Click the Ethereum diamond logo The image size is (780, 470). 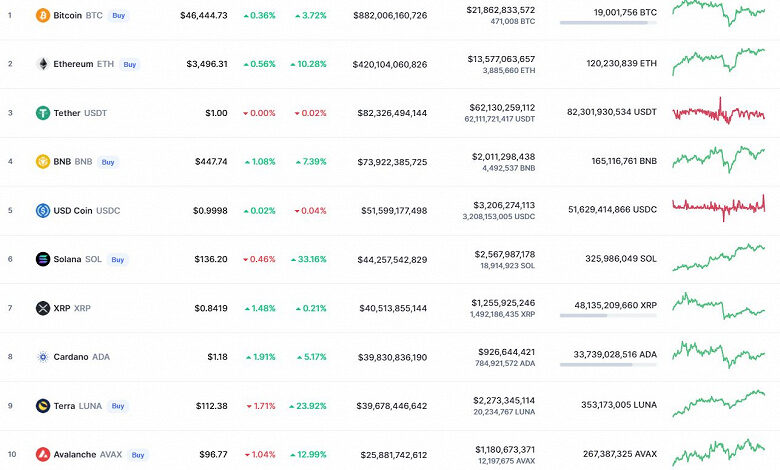coord(43,64)
